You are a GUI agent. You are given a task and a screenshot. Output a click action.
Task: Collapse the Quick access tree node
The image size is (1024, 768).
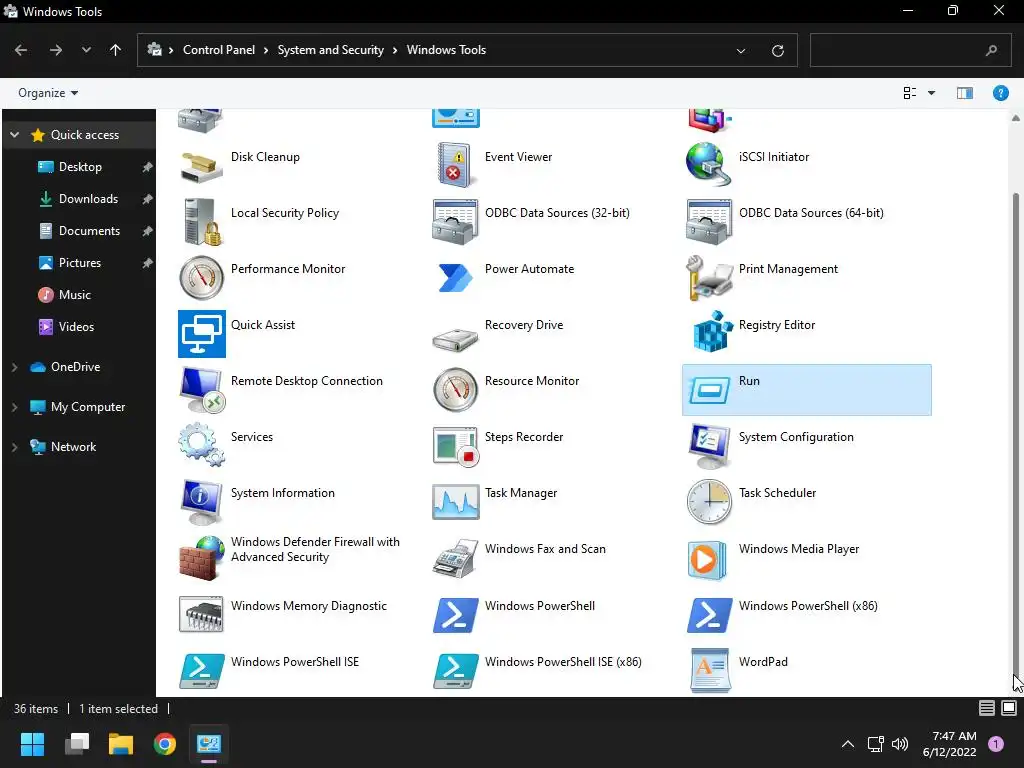[x=14, y=135]
